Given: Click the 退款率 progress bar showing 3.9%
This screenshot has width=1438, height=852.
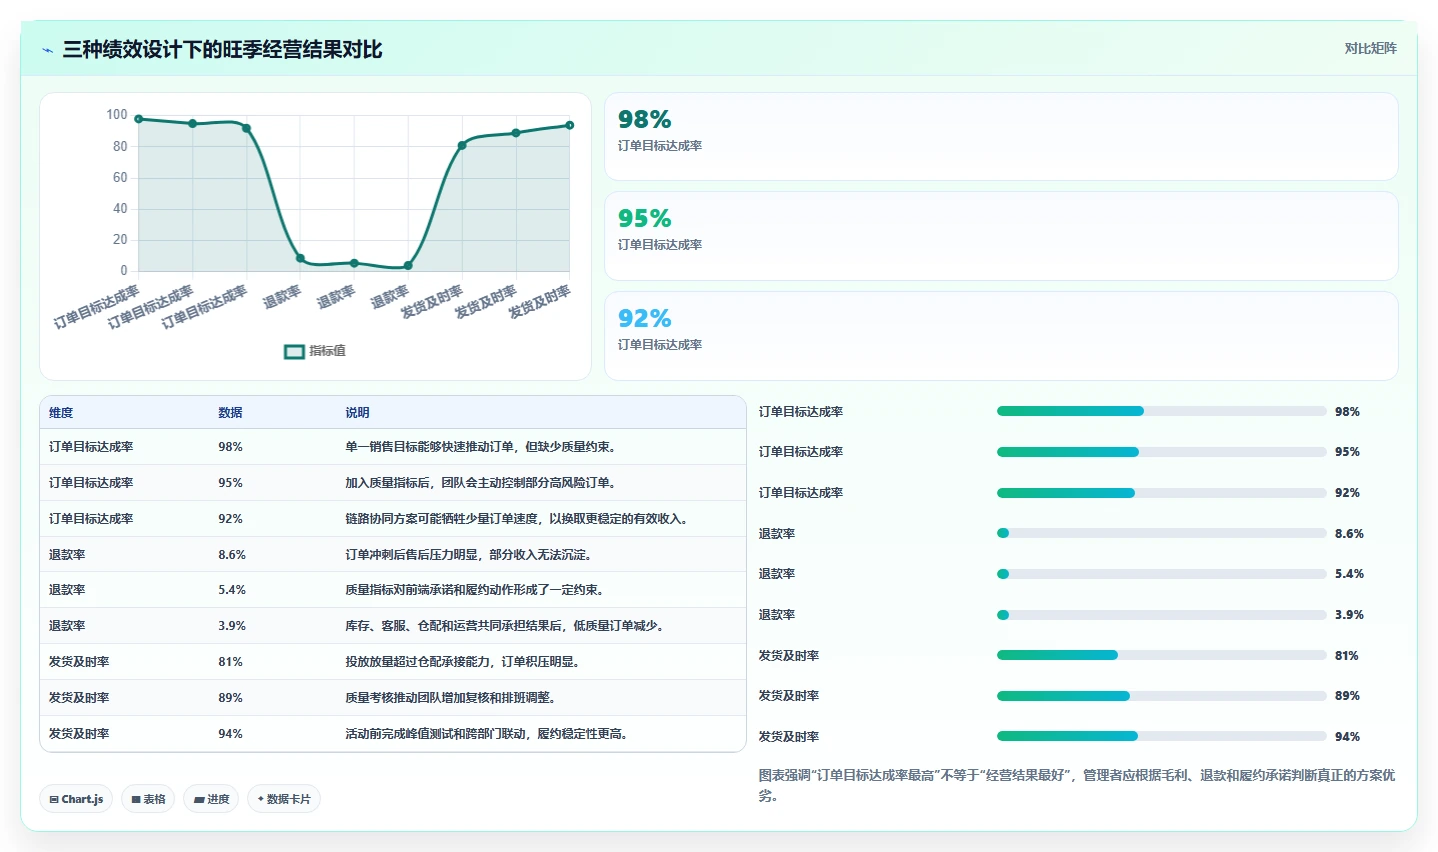Looking at the screenshot, I should click(1161, 615).
